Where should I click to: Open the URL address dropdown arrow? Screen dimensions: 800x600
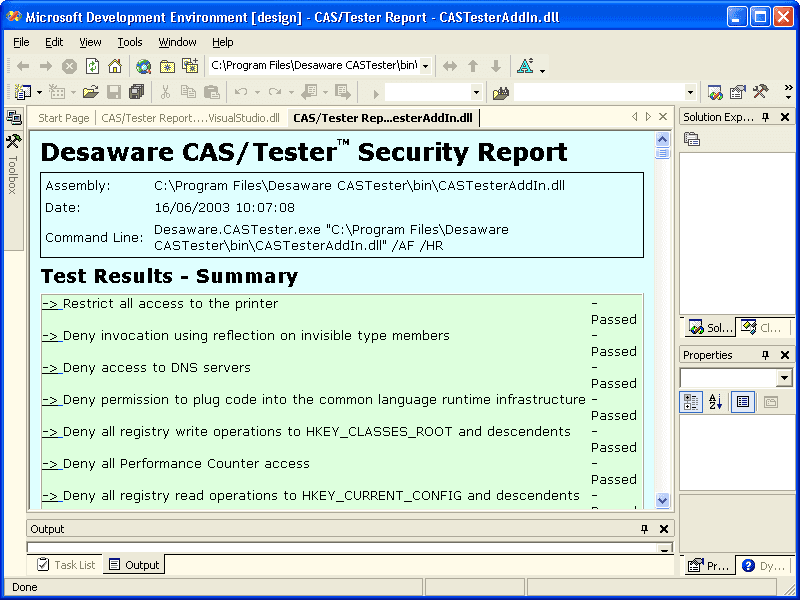426,66
